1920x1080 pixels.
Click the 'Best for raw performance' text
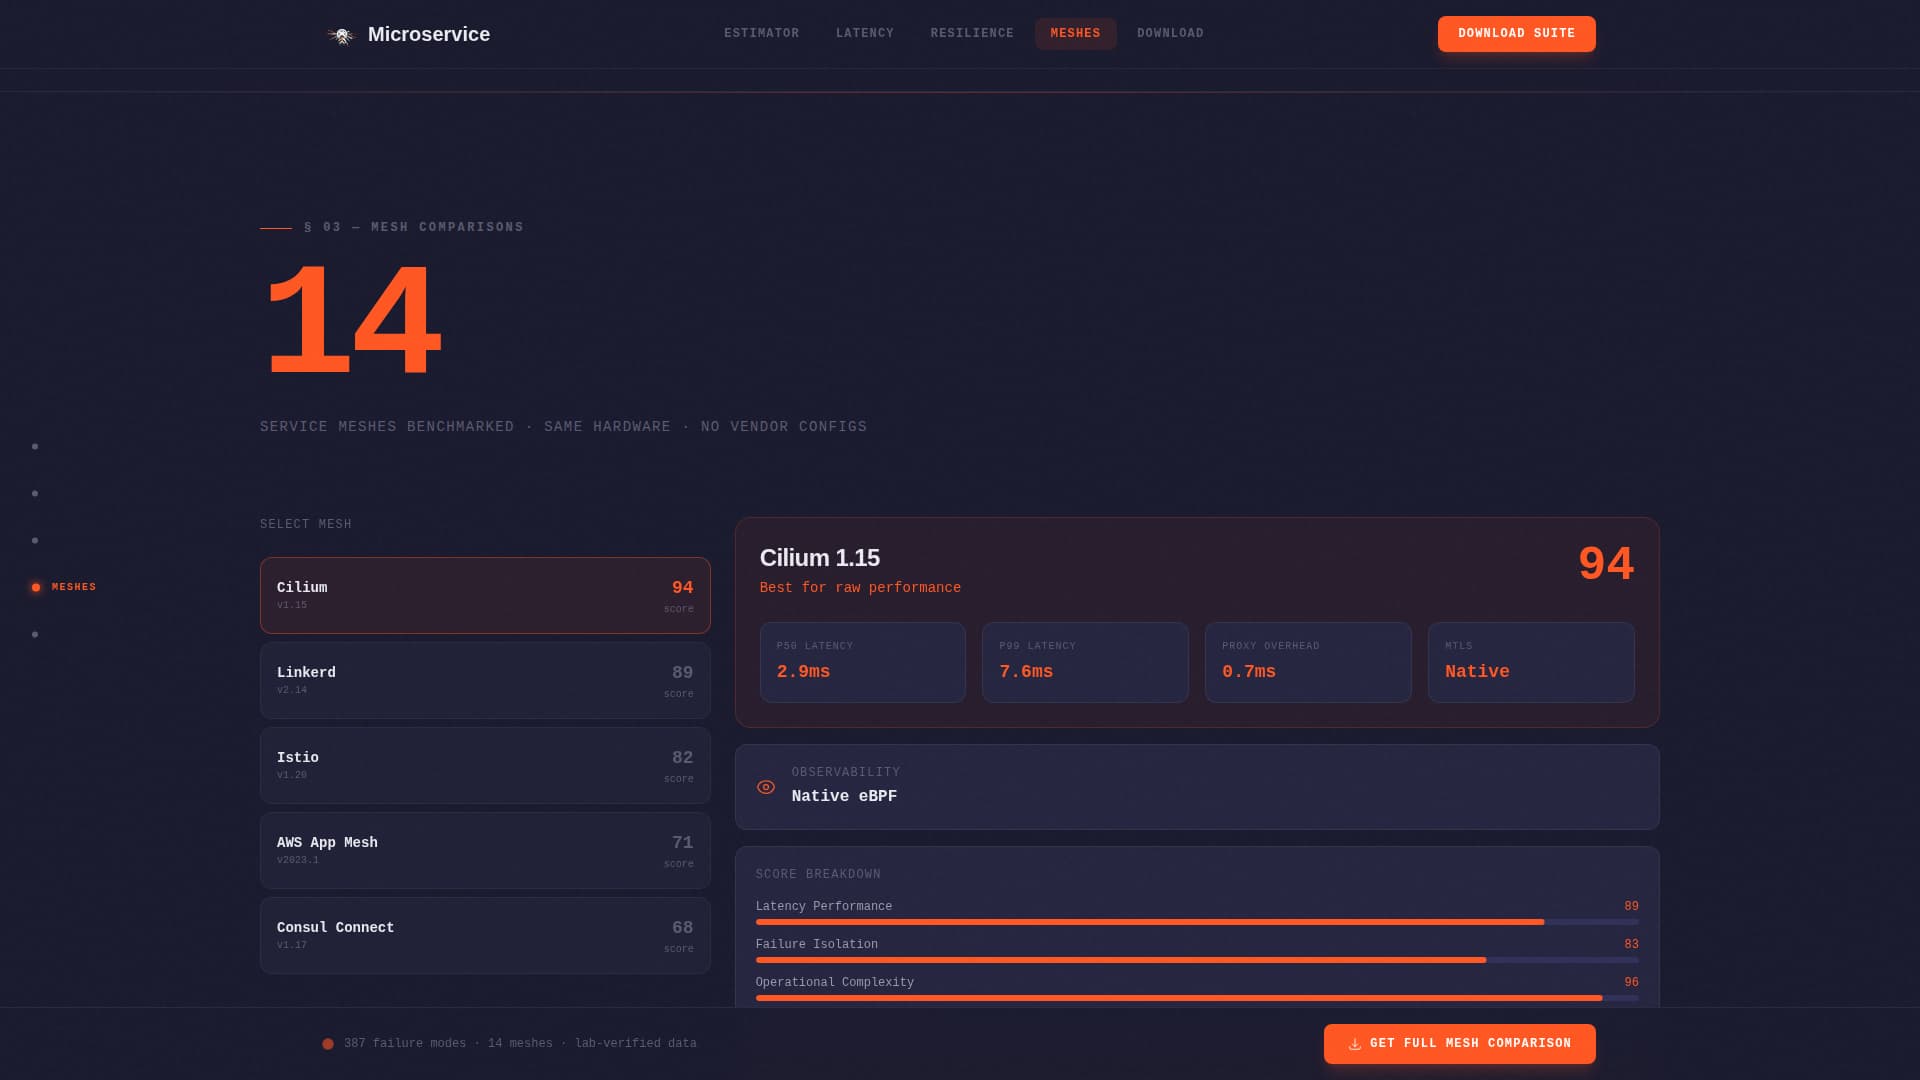pyautogui.click(x=860, y=588)
